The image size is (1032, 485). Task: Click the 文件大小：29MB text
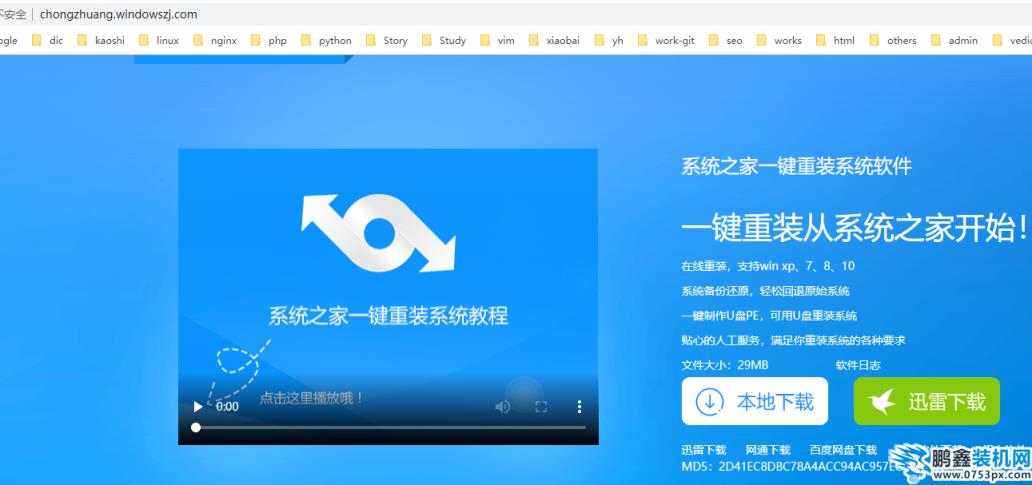[x=725, y=365]
